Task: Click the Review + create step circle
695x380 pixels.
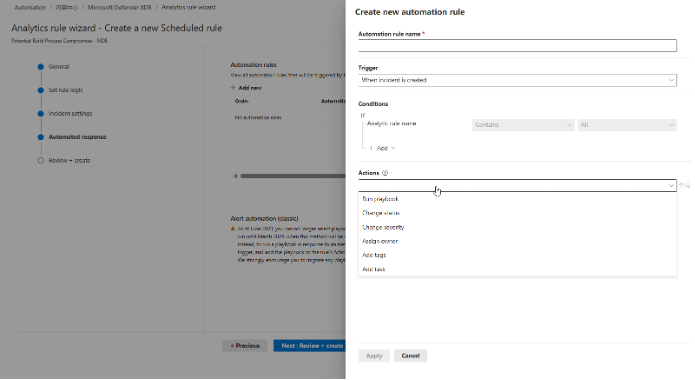Action: click(41, 161)
